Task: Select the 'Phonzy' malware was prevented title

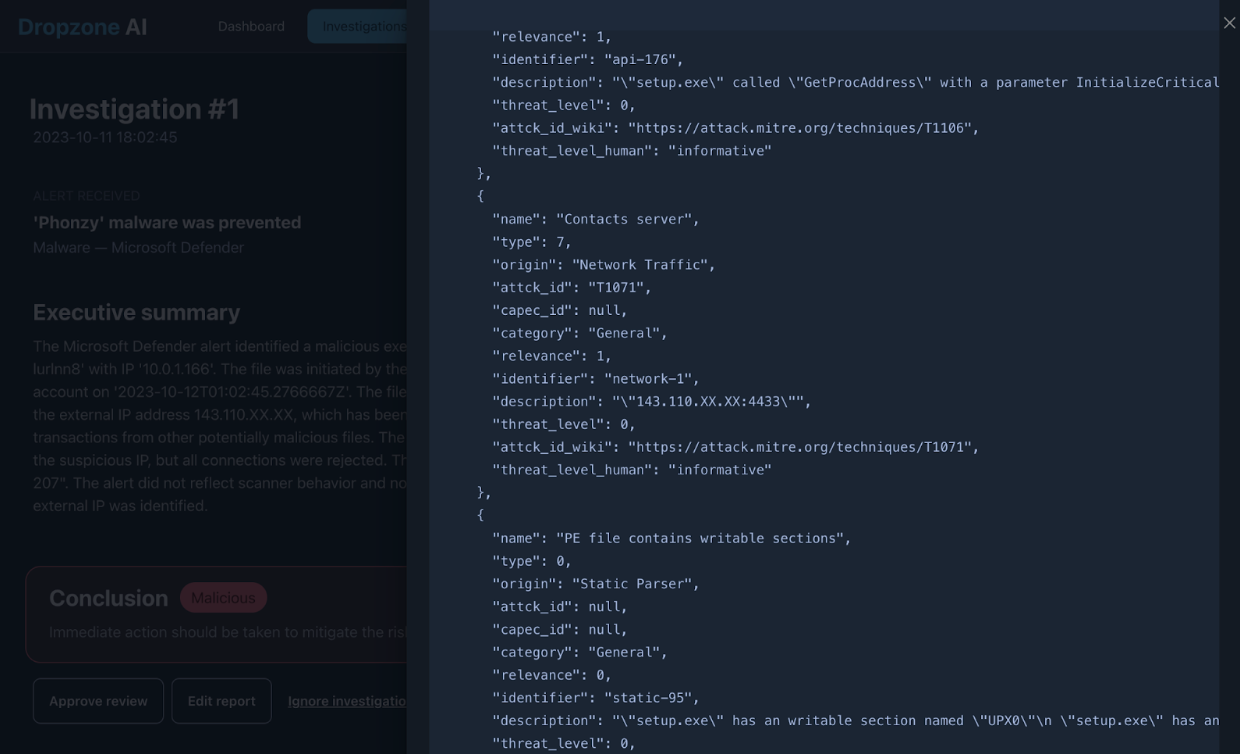Action: point(167,222)
